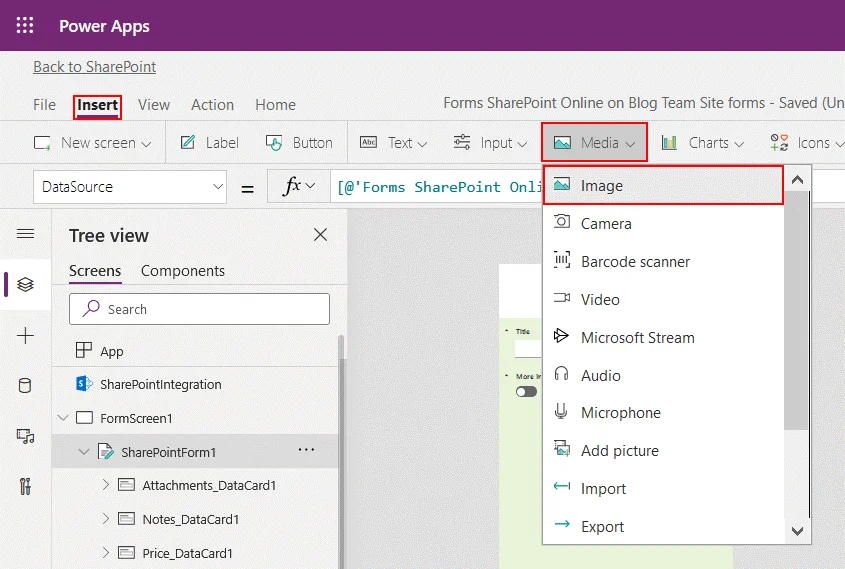Open the Charts dropdown in ribbon
This screenshot has width=845, height=569.
702,143
